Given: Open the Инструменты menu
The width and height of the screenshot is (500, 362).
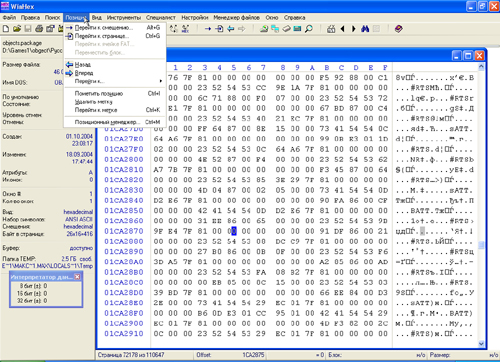Looking at the screenshot, I should pyautogui.click(x=124, y=17).
